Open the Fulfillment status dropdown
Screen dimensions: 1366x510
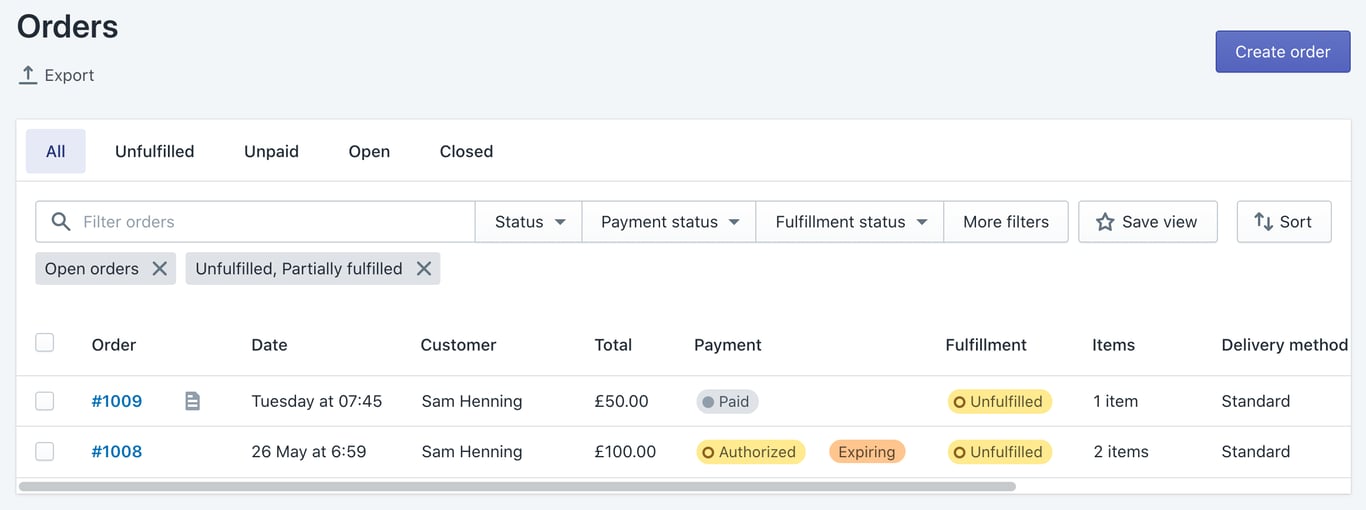pos(850,222)
